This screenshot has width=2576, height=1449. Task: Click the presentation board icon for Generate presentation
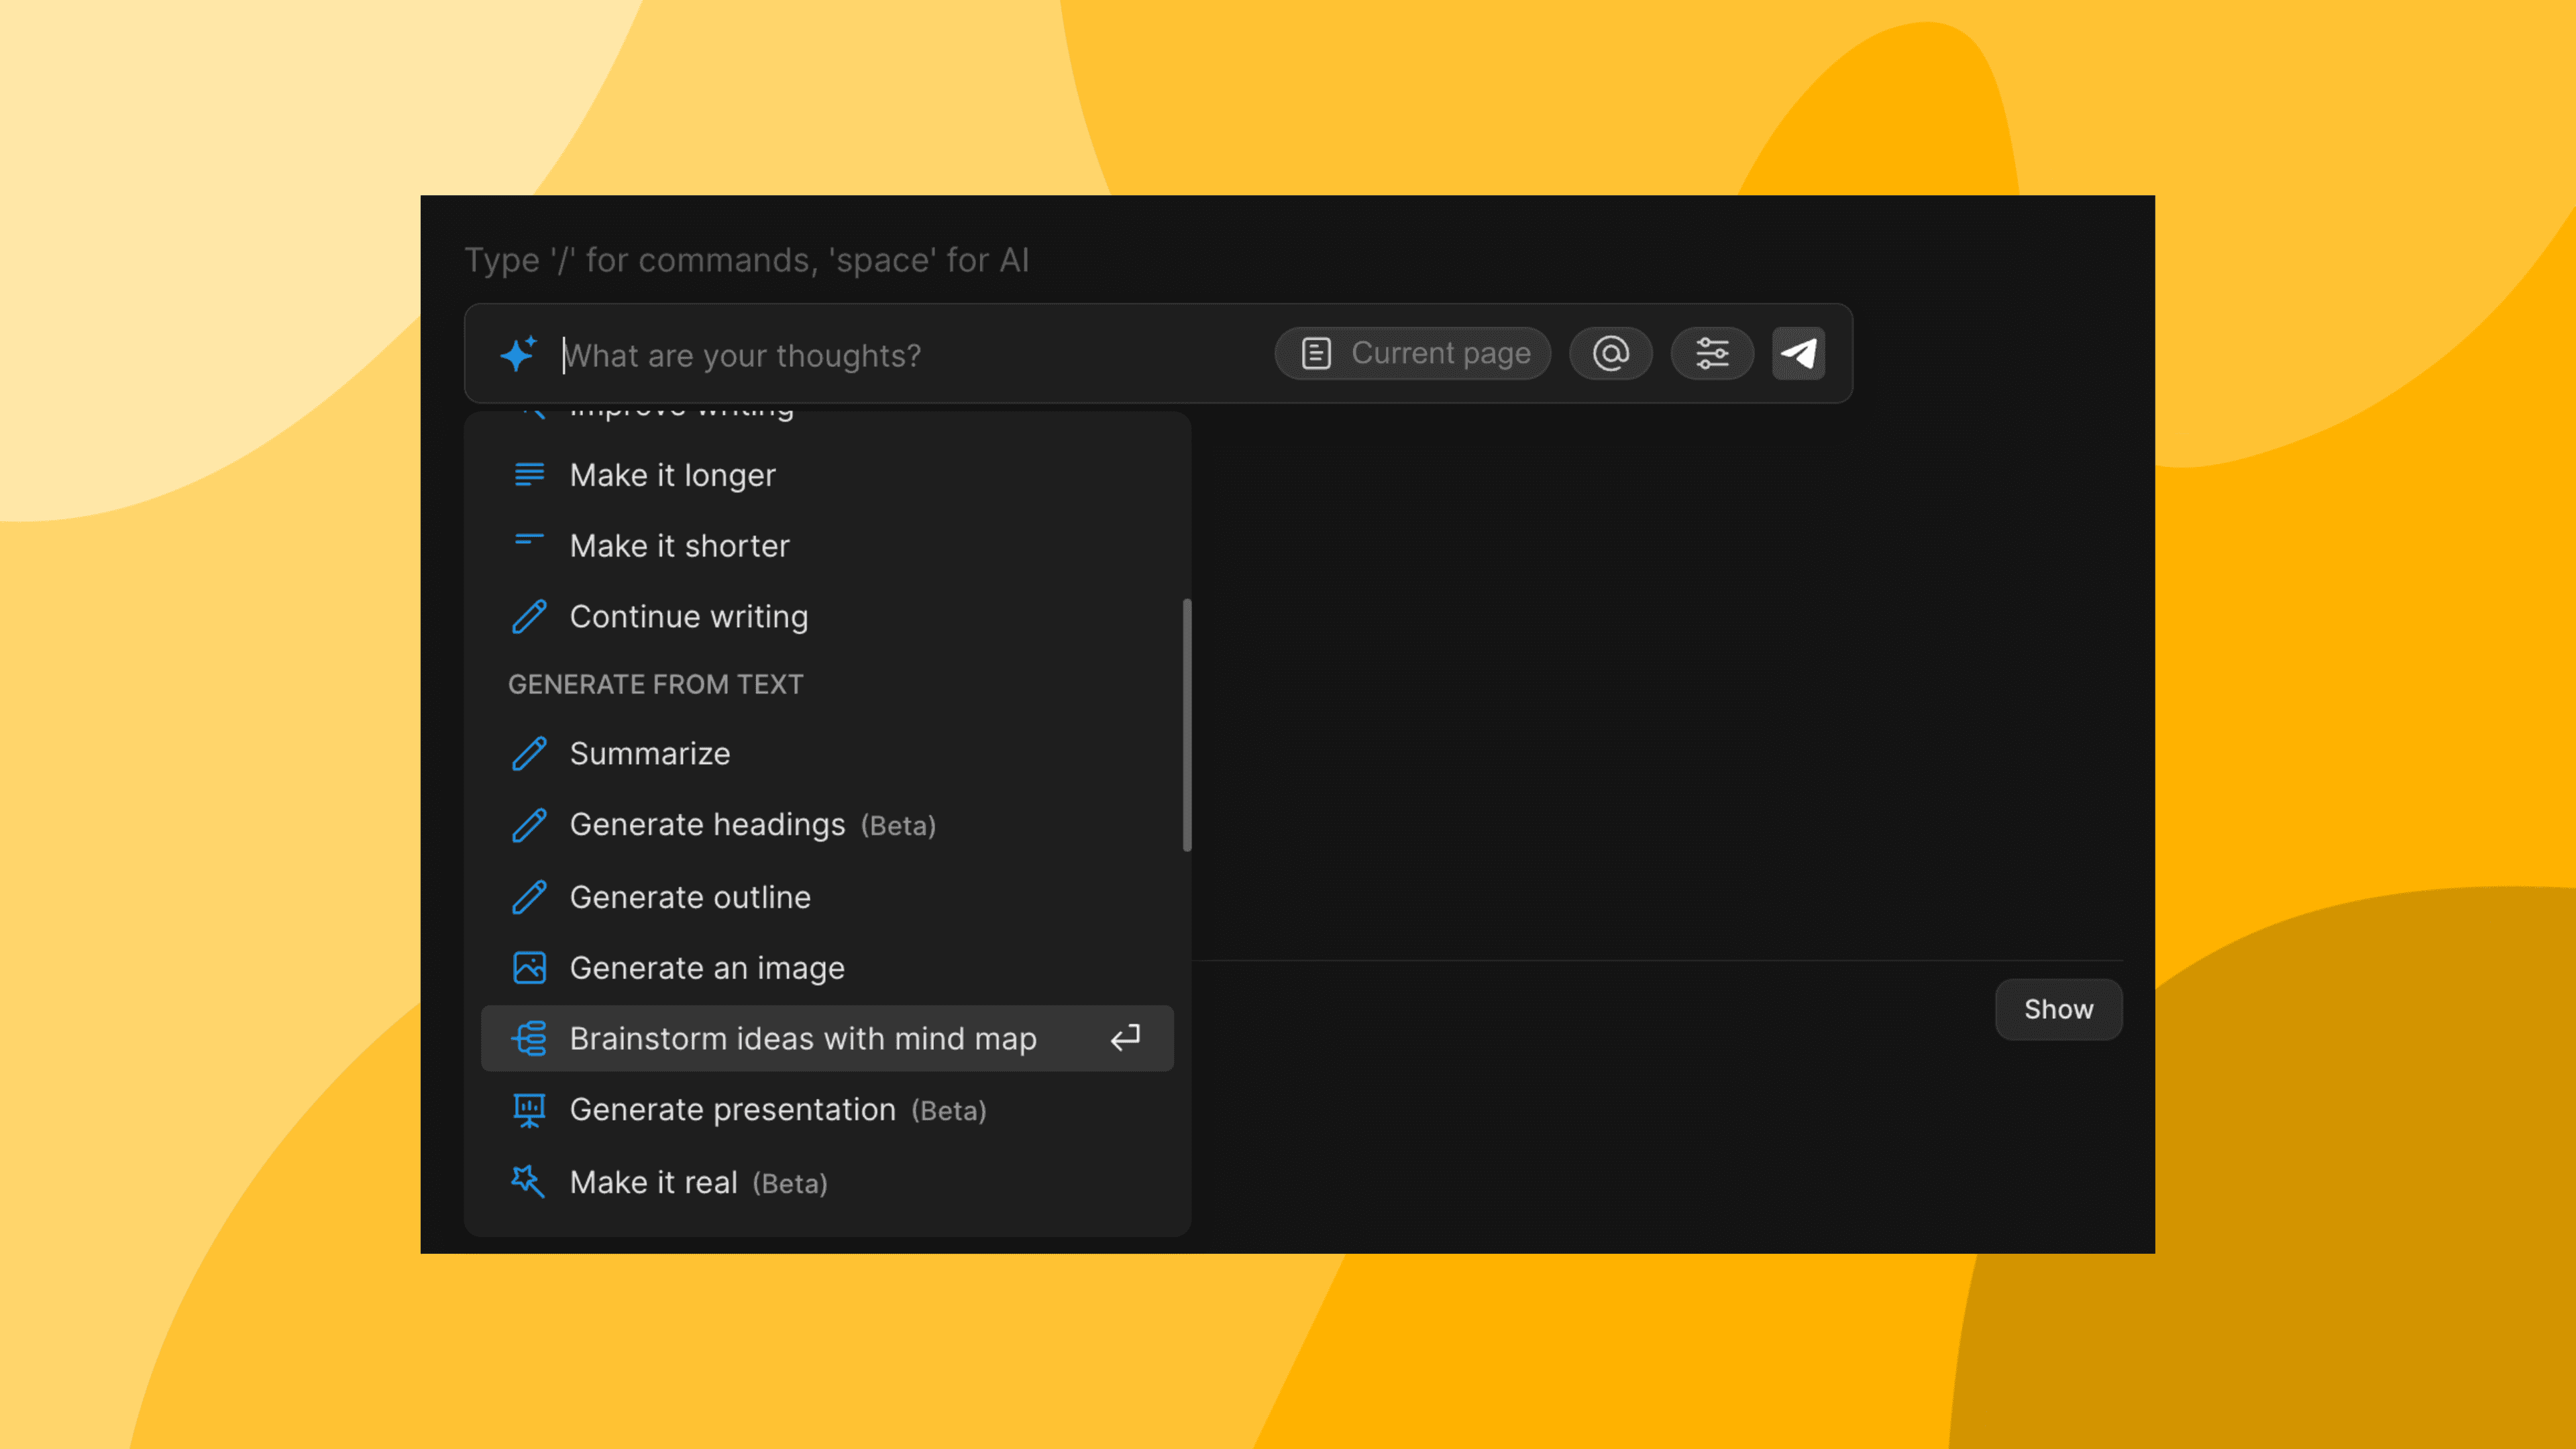pyautogui.click(x=529, y=1109)
